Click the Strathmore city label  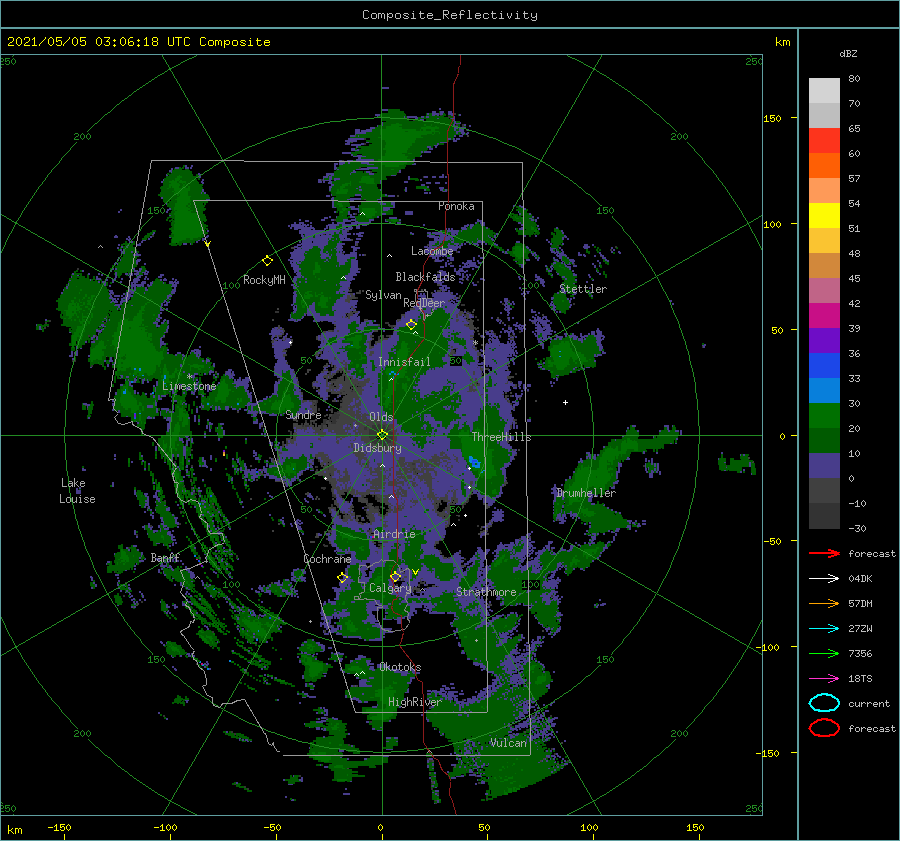coord(486,592)
